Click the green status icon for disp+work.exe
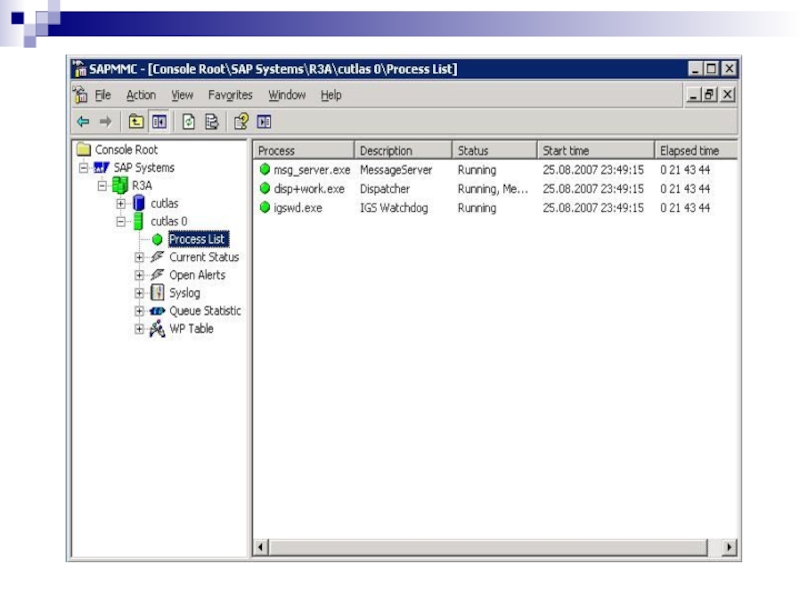 (x=264, y=188)
